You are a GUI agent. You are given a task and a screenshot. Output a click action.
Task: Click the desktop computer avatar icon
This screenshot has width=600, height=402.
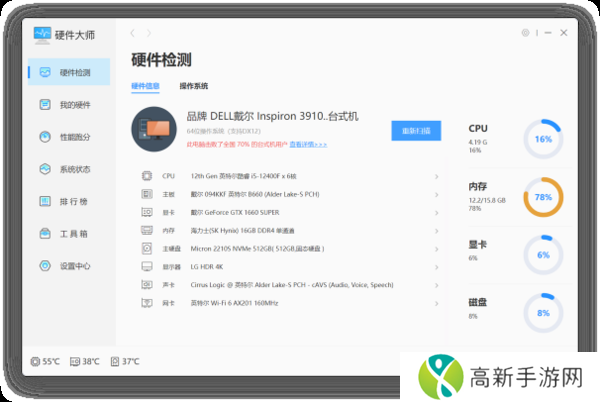pos(154,129)
